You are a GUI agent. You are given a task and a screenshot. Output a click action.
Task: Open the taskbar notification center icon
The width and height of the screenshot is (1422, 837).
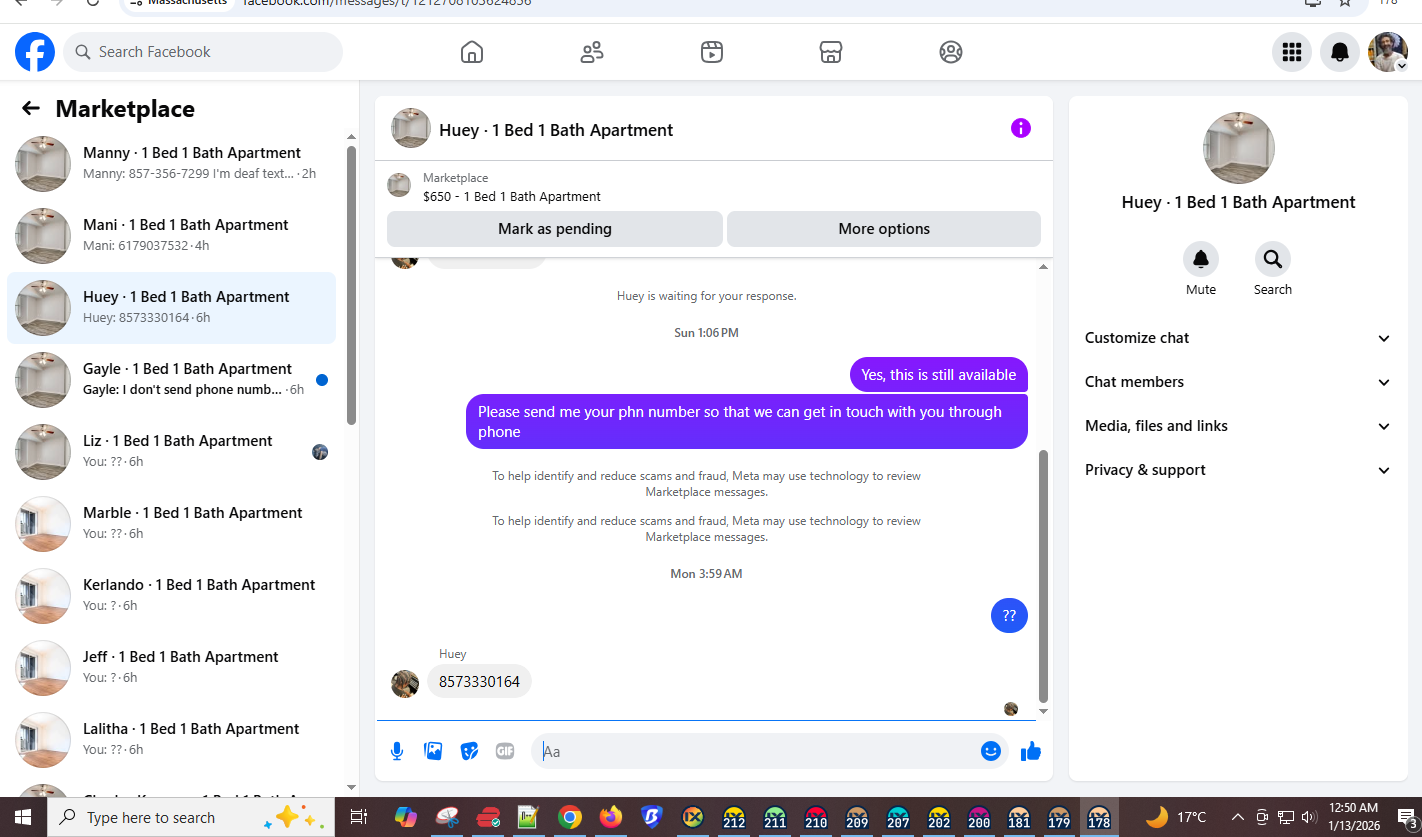1406,818
